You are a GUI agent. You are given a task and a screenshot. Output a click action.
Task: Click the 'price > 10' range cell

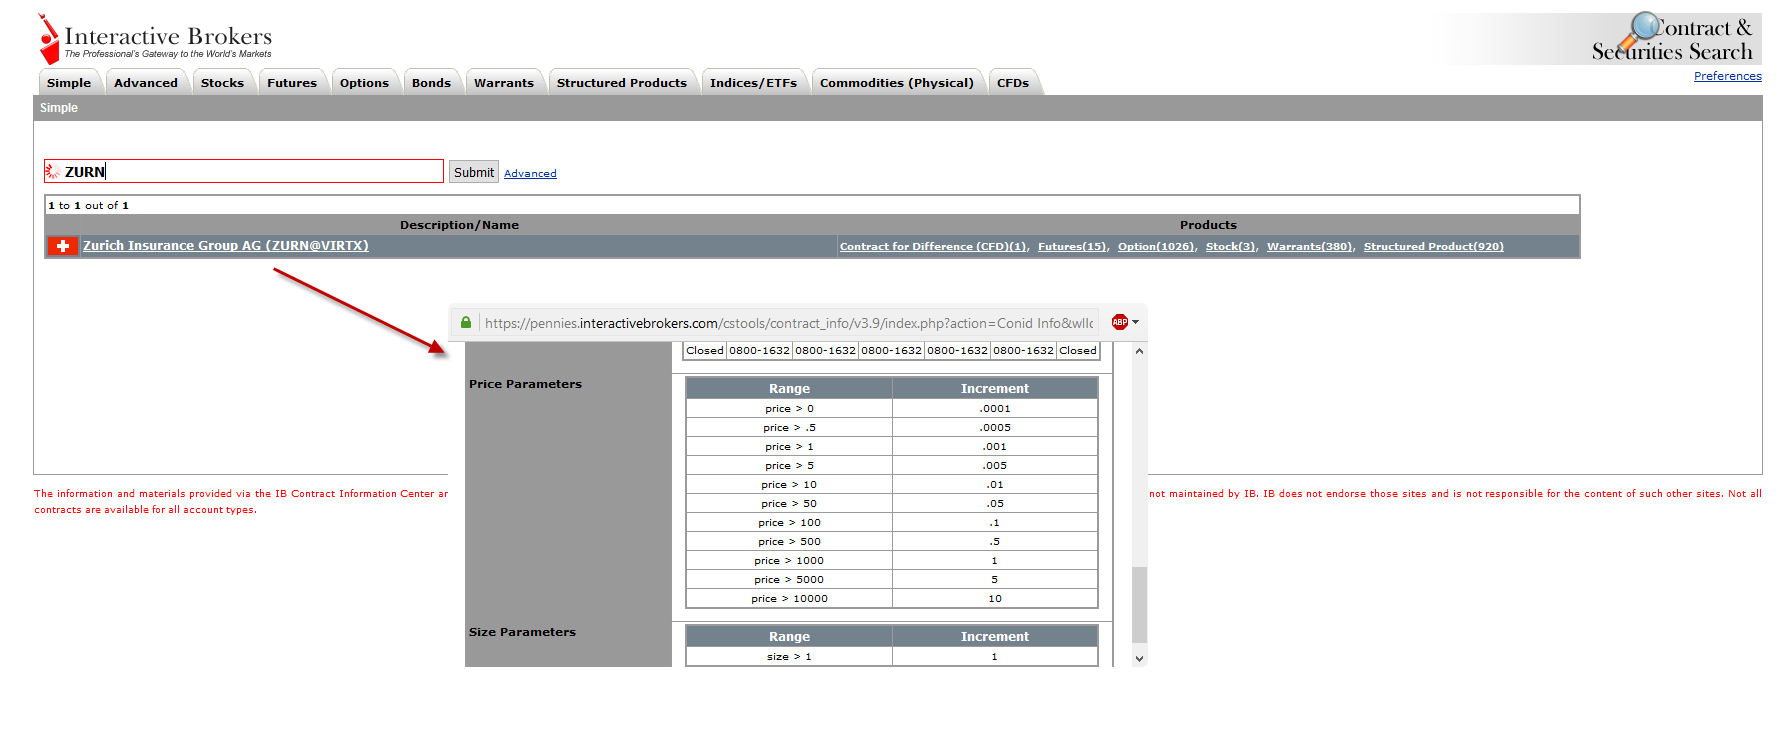click(x=789, y=484)
